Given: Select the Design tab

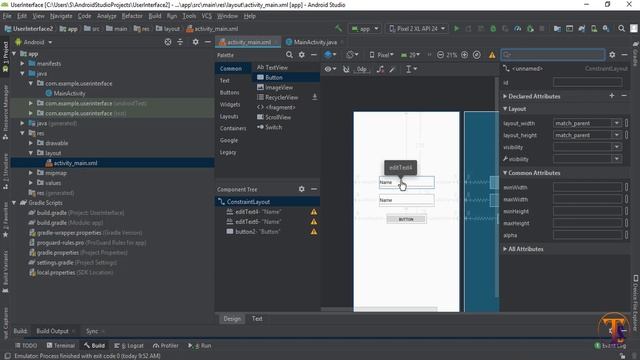Looking at the screenshot, I should coord(232,319).
